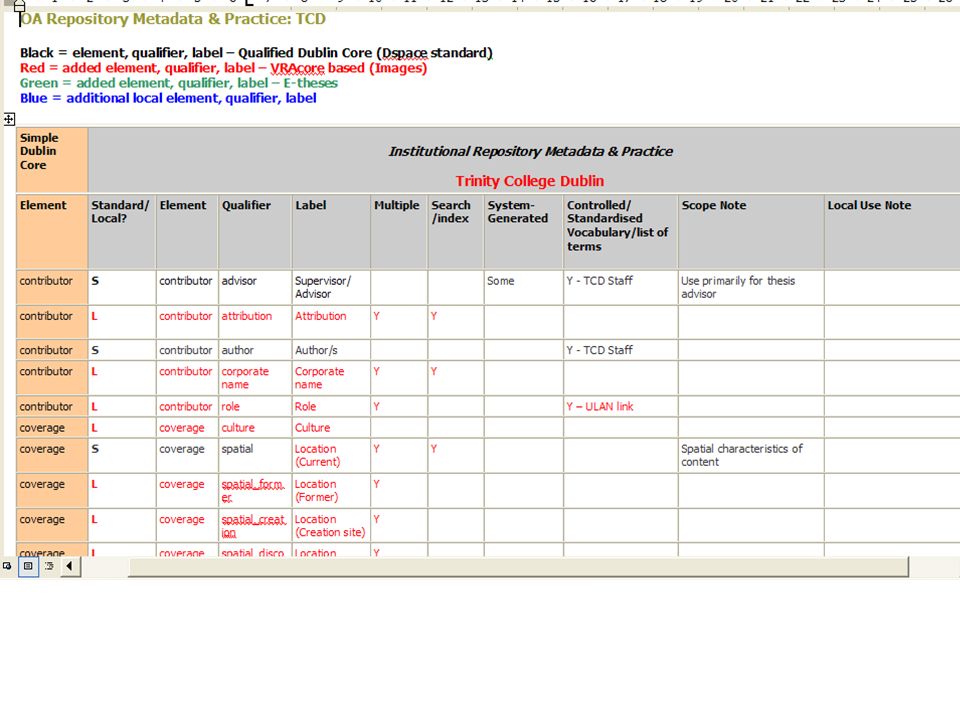The image size is (960, 720).
Task: Click the red legend line about VRAcore images
Action: click(x=223, y=68)
